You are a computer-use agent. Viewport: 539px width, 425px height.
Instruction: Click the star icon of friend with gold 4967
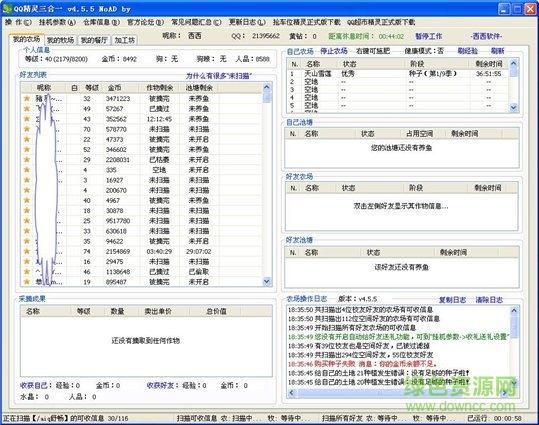coord(27,200)
